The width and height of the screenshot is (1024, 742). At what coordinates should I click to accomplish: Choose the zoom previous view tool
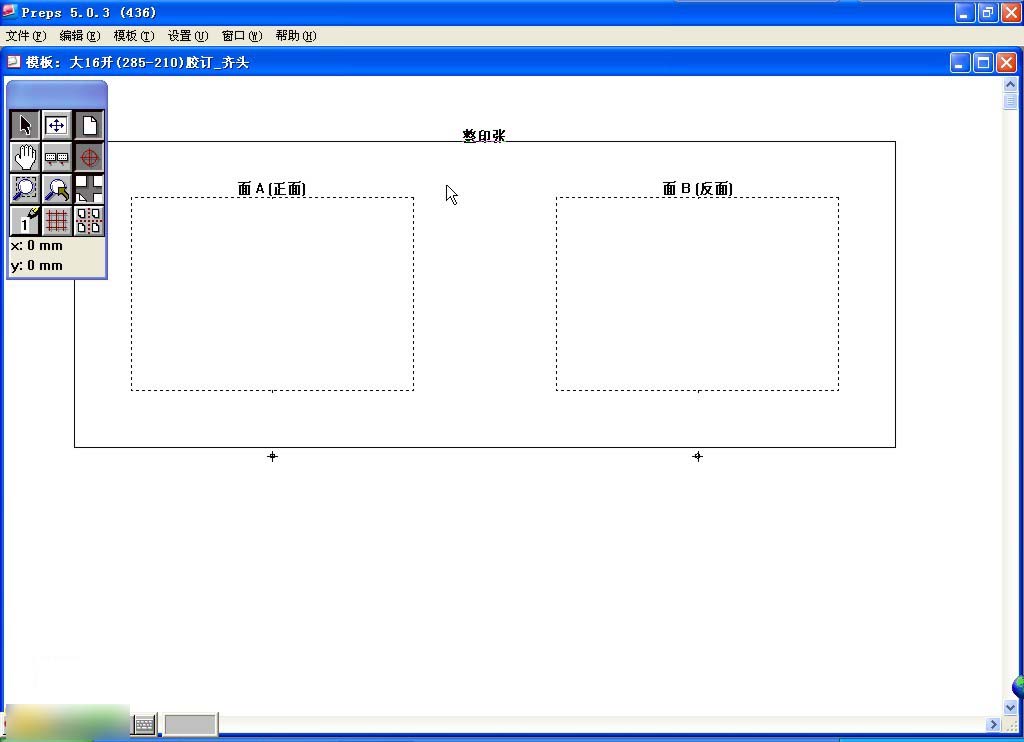57,189
